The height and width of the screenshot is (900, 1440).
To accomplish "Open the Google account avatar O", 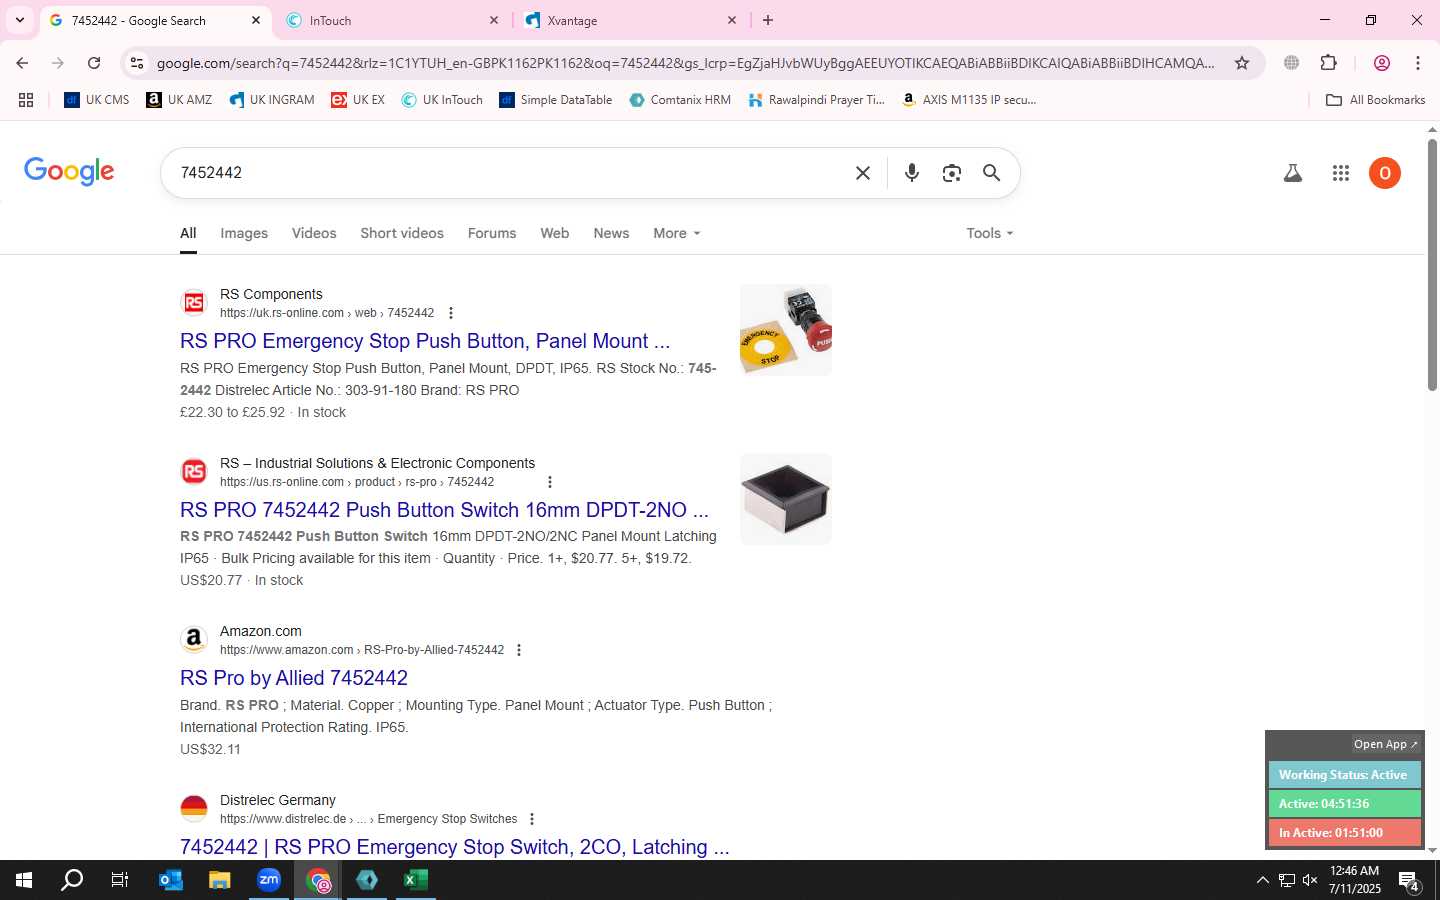I will pyautogui.click(x=1385, y=173).
